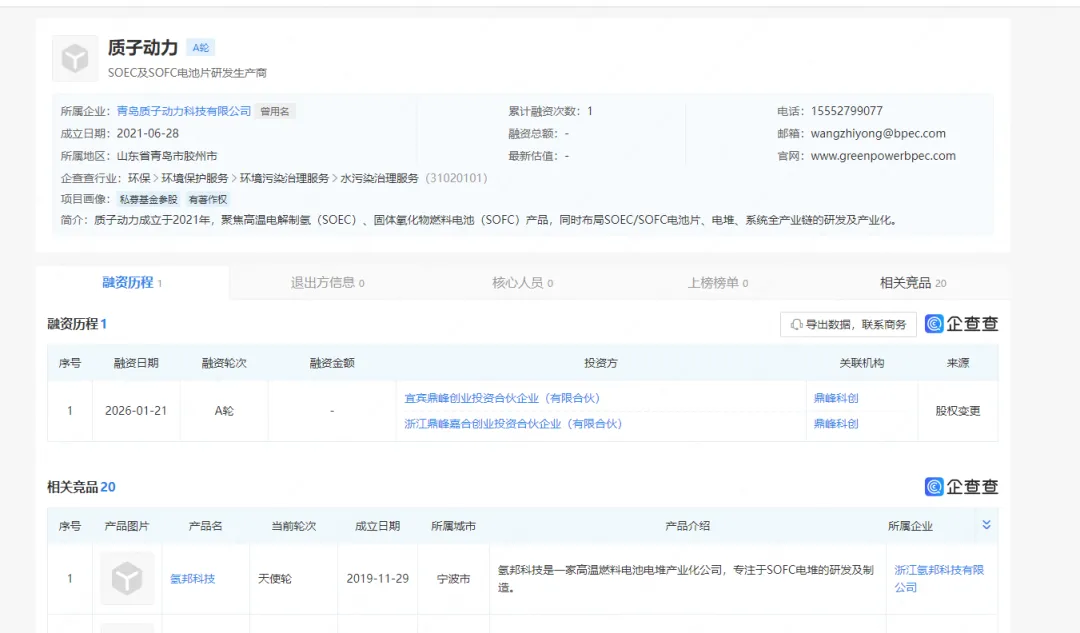Select the 融资历程 tab

point(132,282)
